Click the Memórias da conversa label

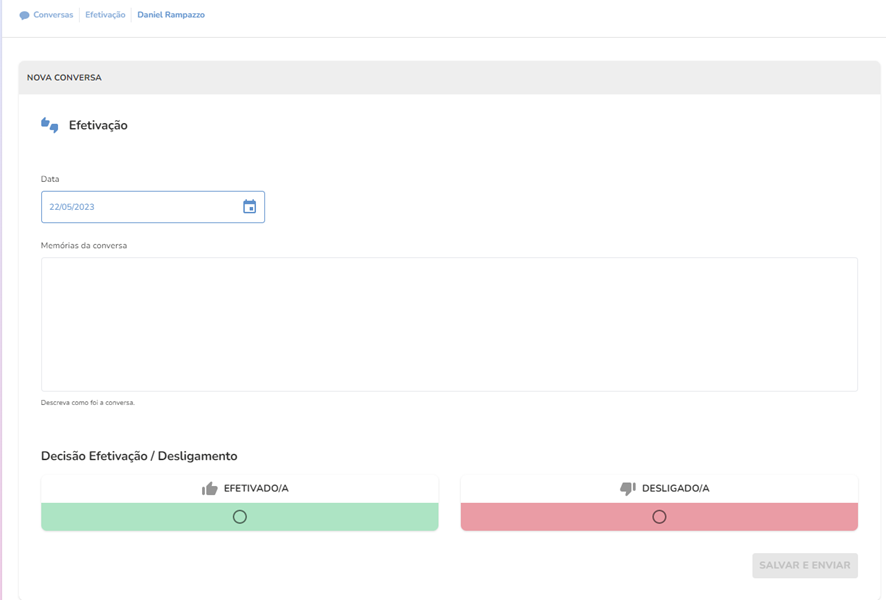(84, 245)
